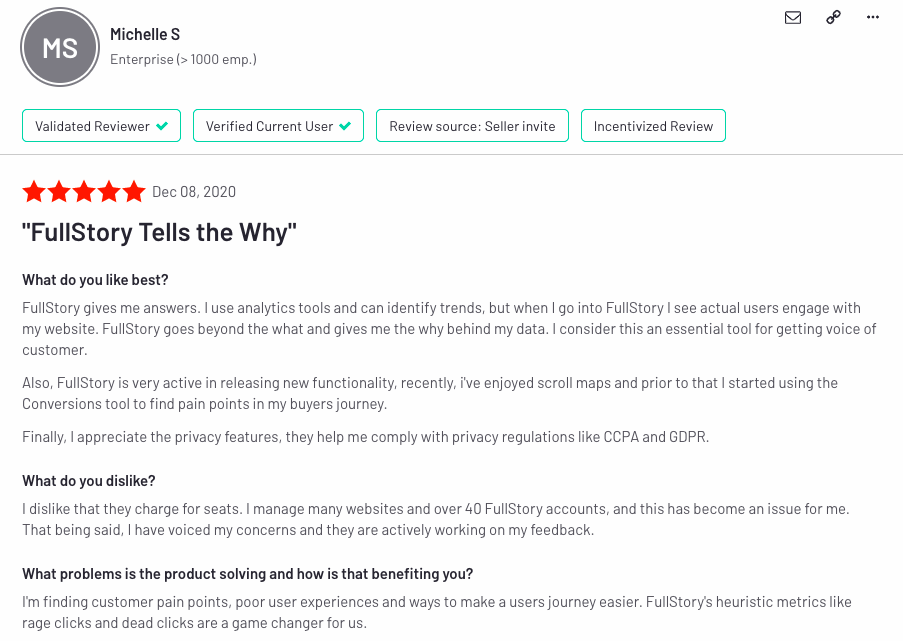Open the "FullStory Tells the Why" review title
The image size is (903, 641).
(159, 233)
